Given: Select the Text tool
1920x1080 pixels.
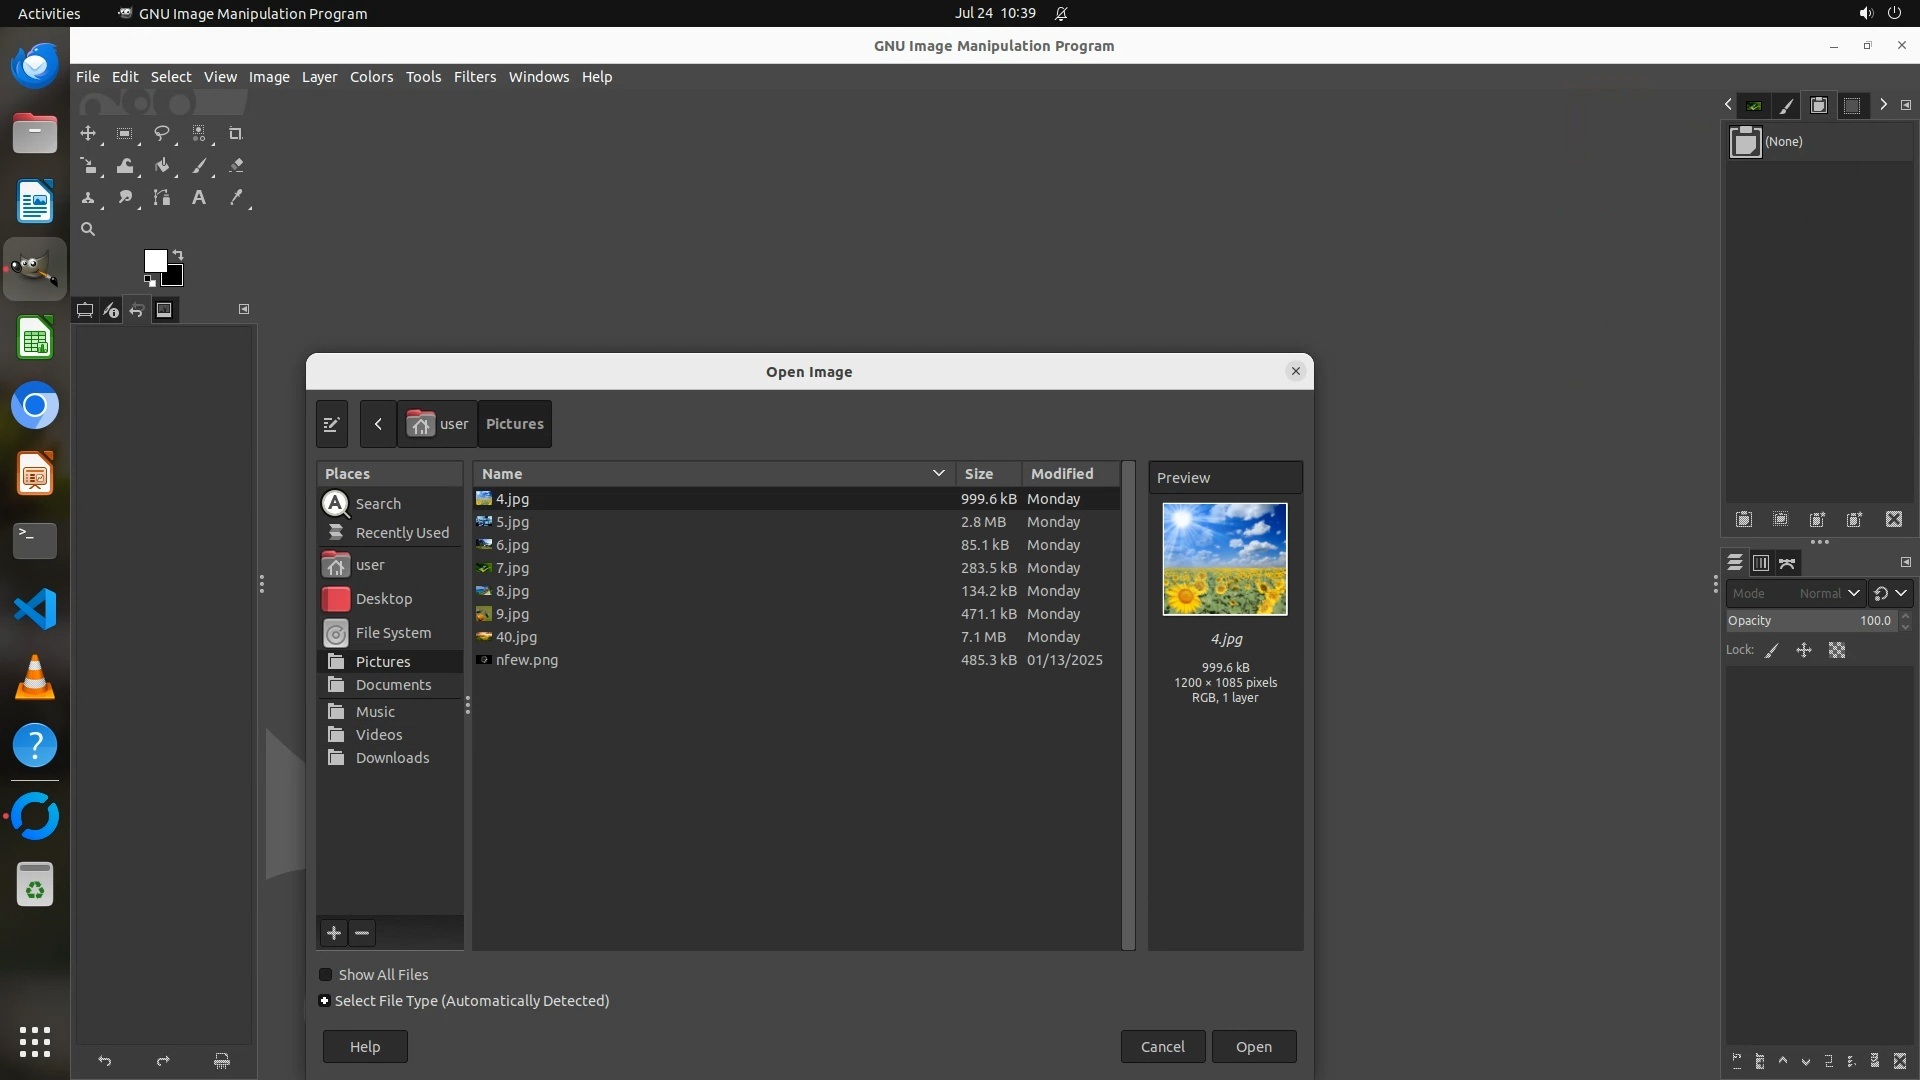Looking at the screenshot, I should (x=199, y=198).
